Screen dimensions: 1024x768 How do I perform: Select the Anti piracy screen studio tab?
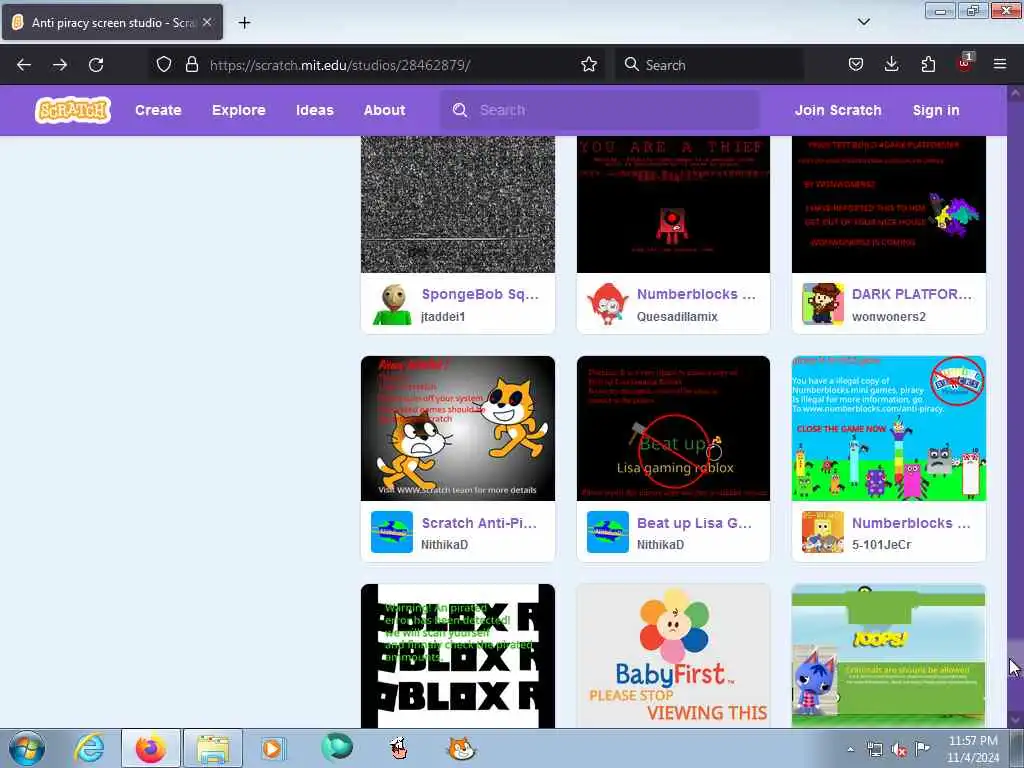tap(112, 22)
